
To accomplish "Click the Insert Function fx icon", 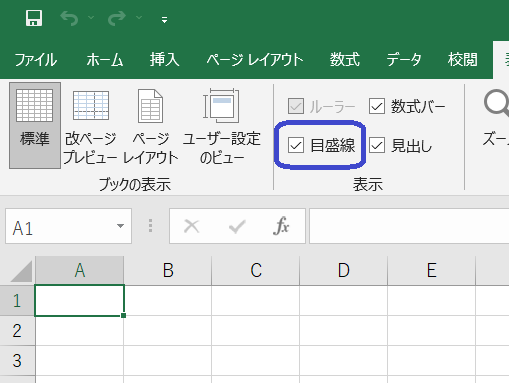I will (281, 226).
